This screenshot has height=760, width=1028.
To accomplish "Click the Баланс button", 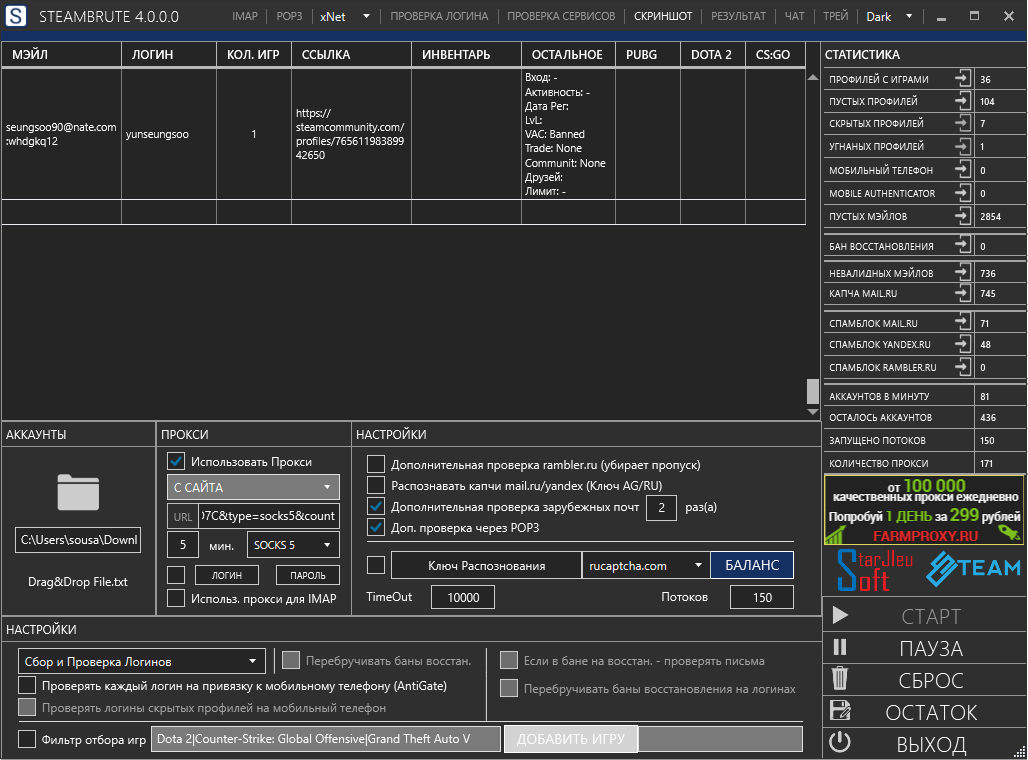I will tap(751, 565).
